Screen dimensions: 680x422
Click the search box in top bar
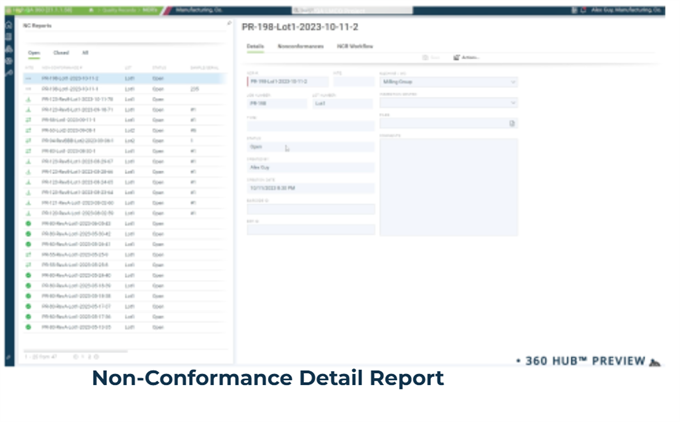[352, 10]
